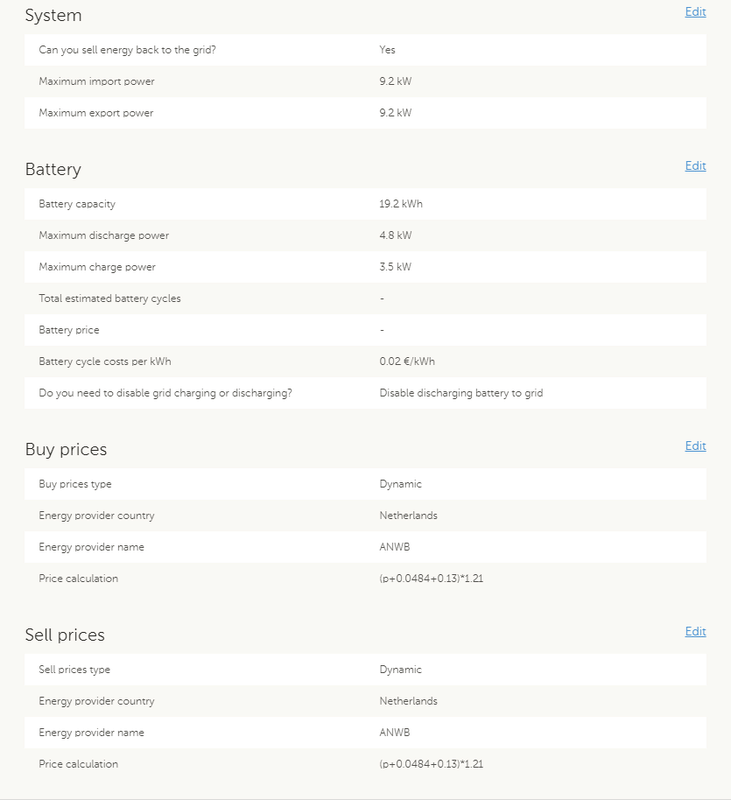The width and height of the screenshot is (731, 800).
Task: Click the 0.02 €/kWh cycle cost value
Action: pos(407,362)
